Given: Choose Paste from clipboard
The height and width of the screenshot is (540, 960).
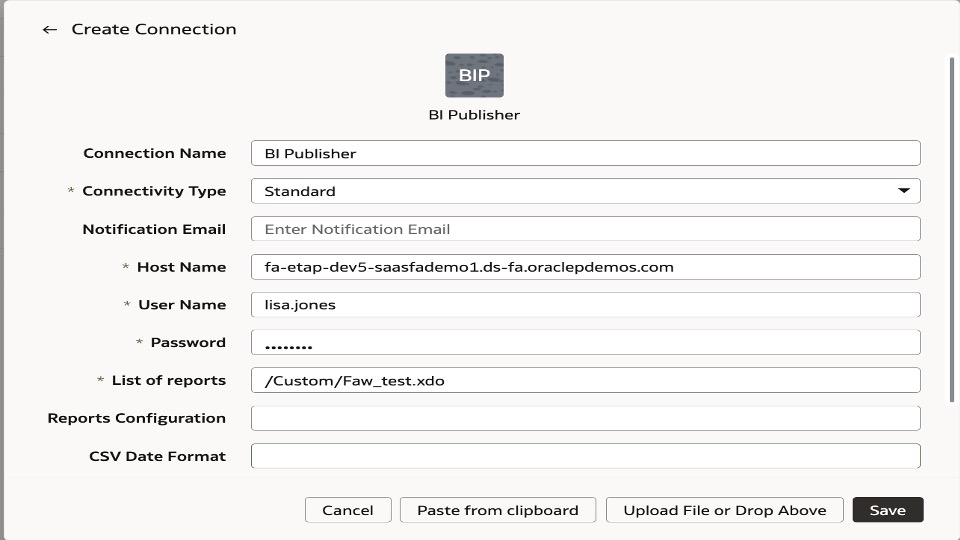Looking at the screenshot, I should click(x=498, y=510).
